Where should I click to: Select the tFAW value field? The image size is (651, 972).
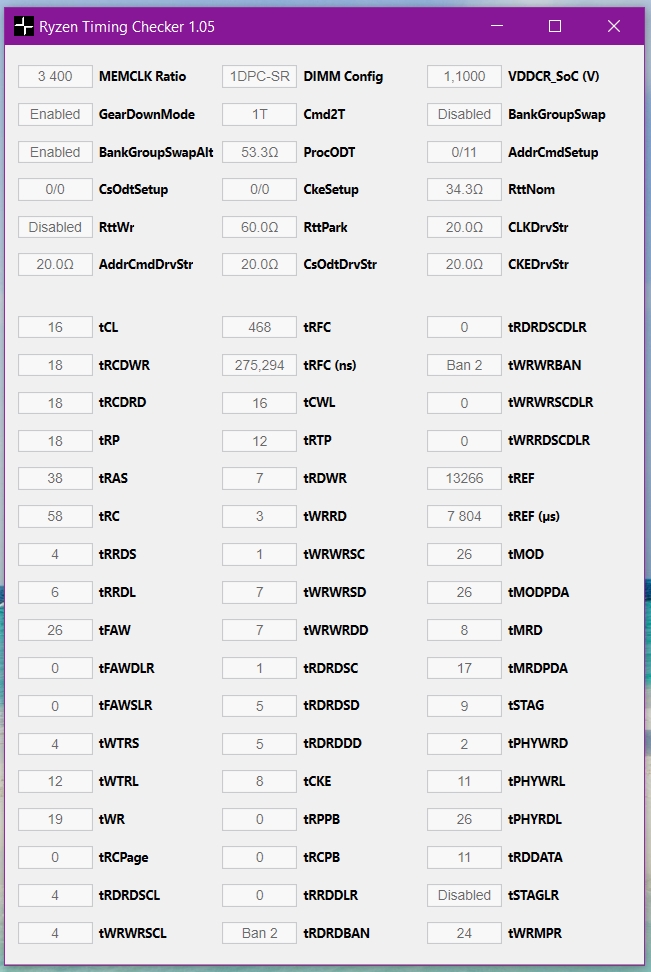click(x=55, y=630)
